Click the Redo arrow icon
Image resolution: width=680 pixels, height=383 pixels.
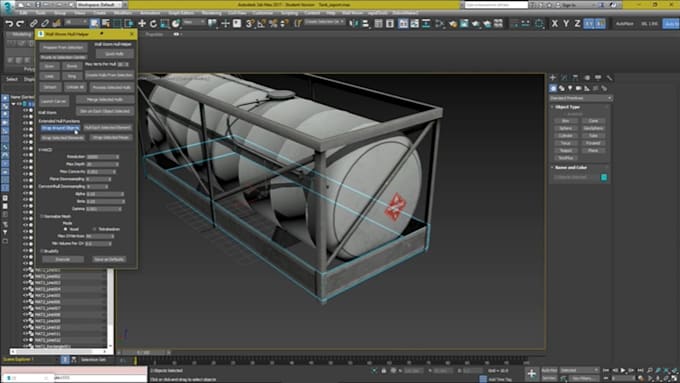click(x=20, y=23)
